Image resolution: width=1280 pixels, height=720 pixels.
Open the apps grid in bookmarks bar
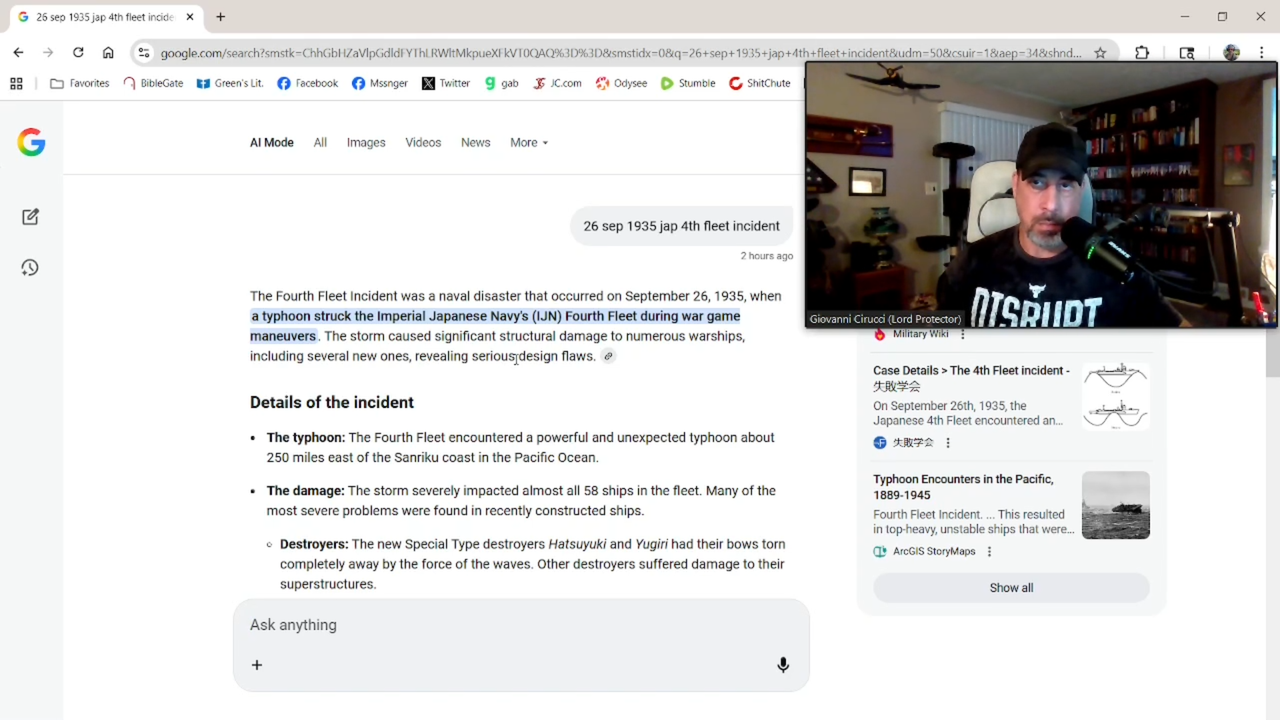pyautogui.click(x=16, y=84)
